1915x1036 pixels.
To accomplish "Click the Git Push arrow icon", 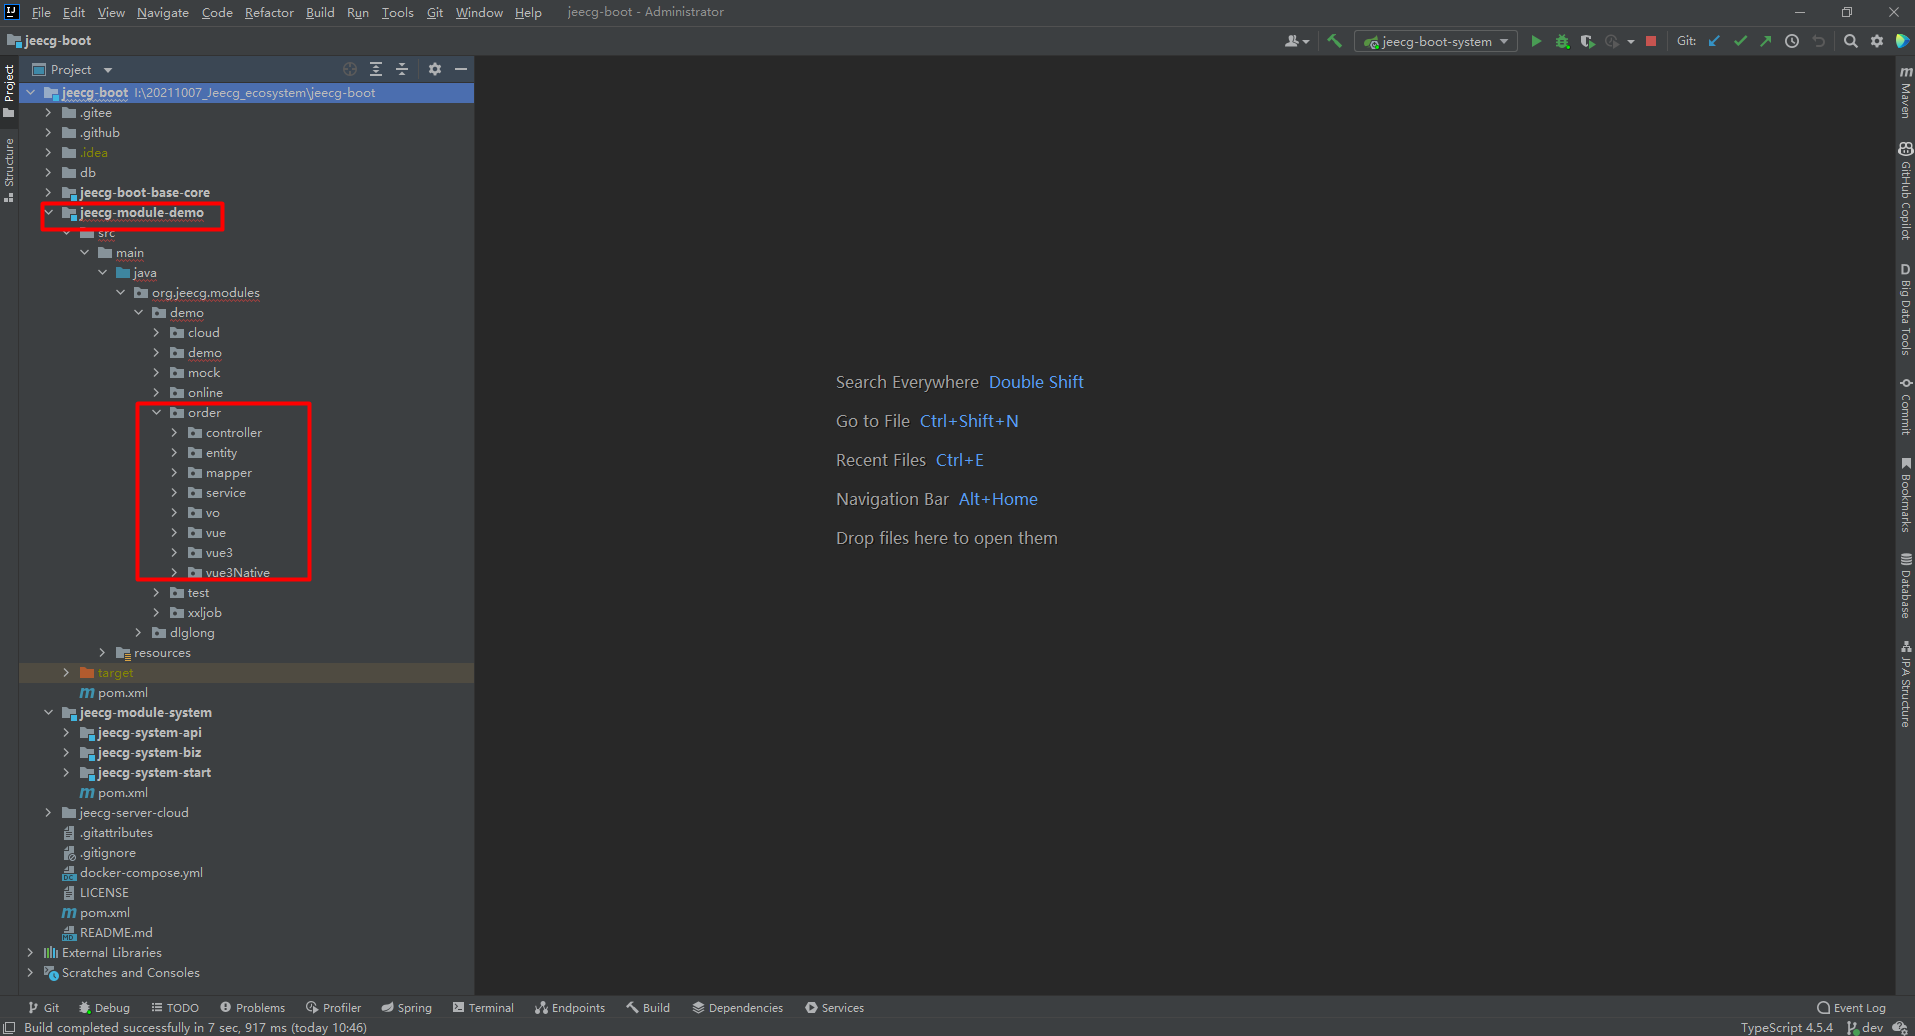I will click(1766, 41).
